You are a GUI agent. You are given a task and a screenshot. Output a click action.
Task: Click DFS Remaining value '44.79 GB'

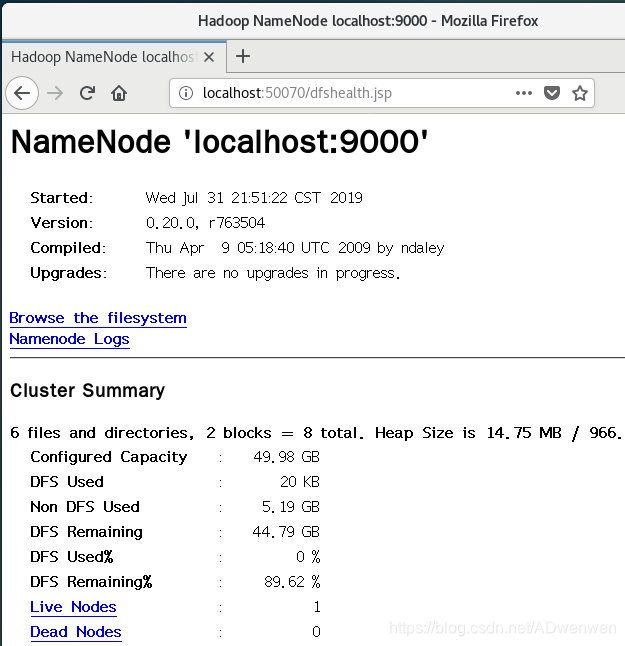286,532
